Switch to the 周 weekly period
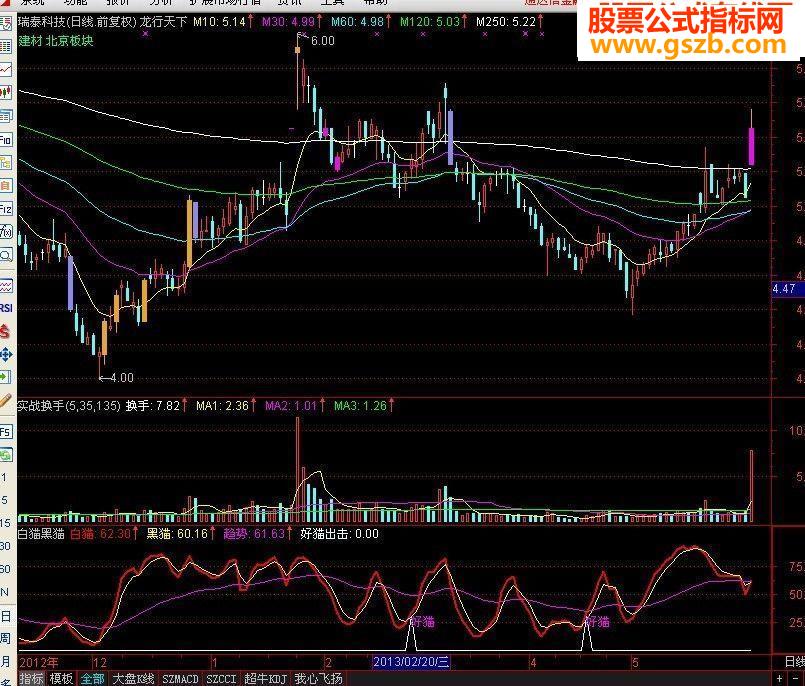Screen dimensions: 805x686 pyautogui.click(x=5, y=638)
